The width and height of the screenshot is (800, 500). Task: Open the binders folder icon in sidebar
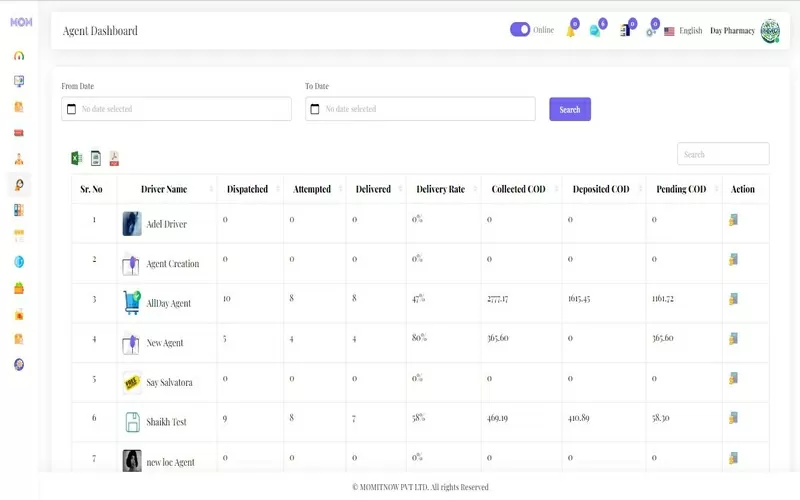point(19,210)
